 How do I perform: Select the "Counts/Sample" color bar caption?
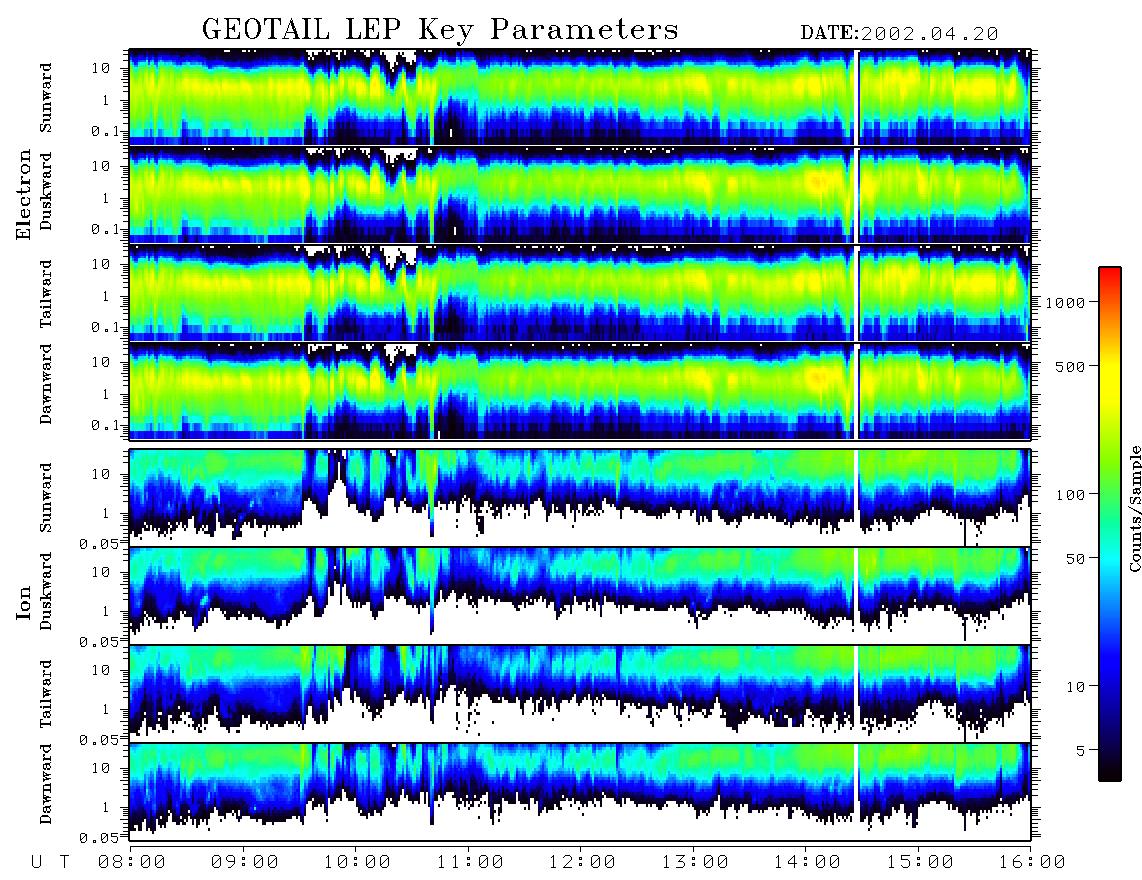1134,508
